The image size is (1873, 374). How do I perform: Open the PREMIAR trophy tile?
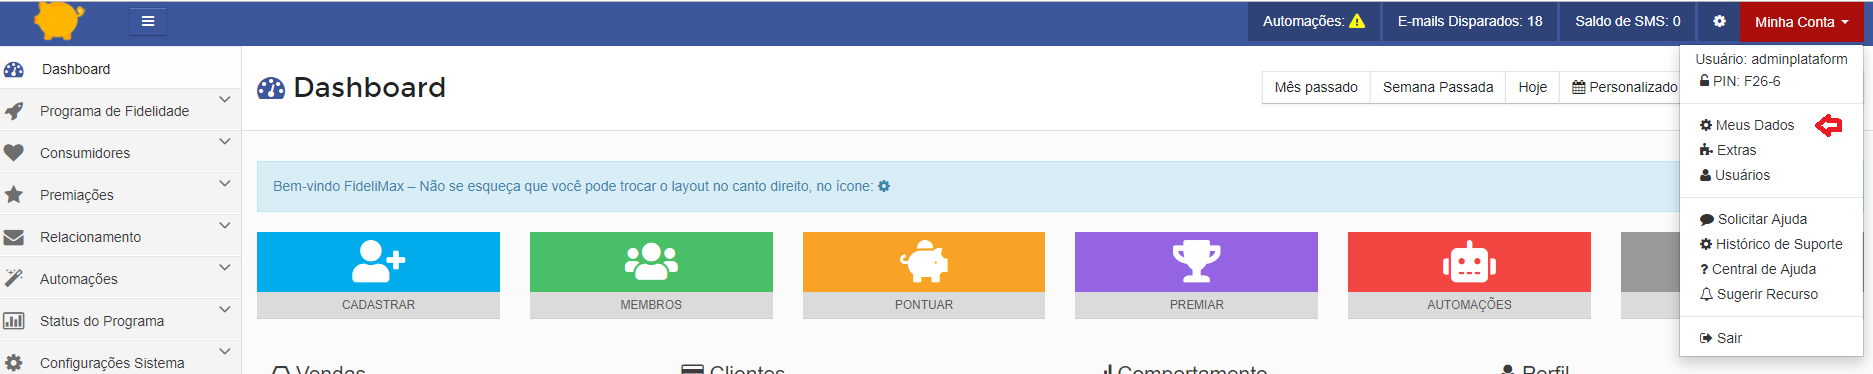click(x=1196, y=275)
